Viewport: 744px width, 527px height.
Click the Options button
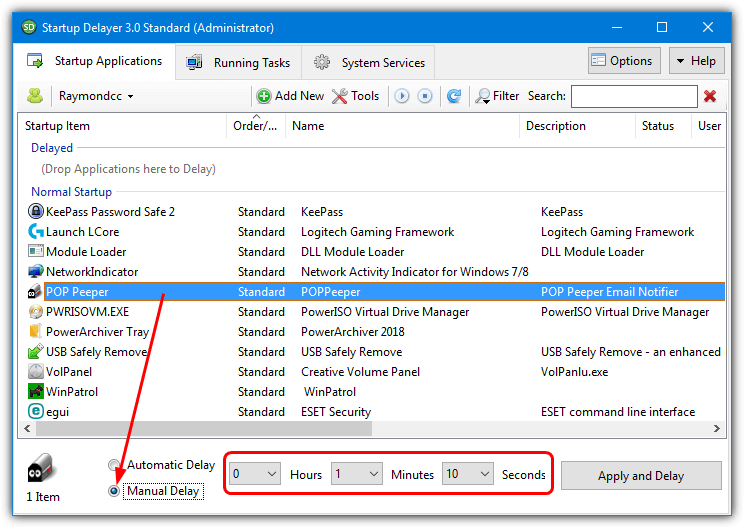point(624,61)
